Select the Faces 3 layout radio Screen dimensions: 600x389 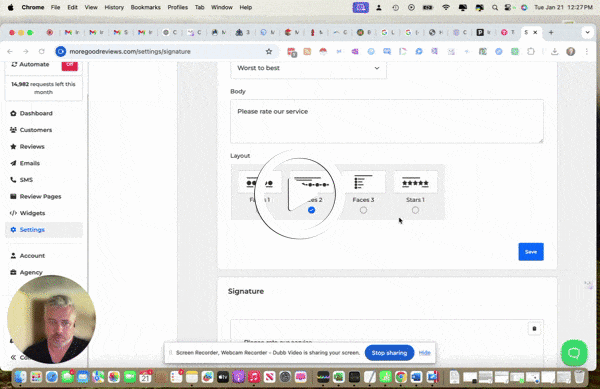click(363, 210)
